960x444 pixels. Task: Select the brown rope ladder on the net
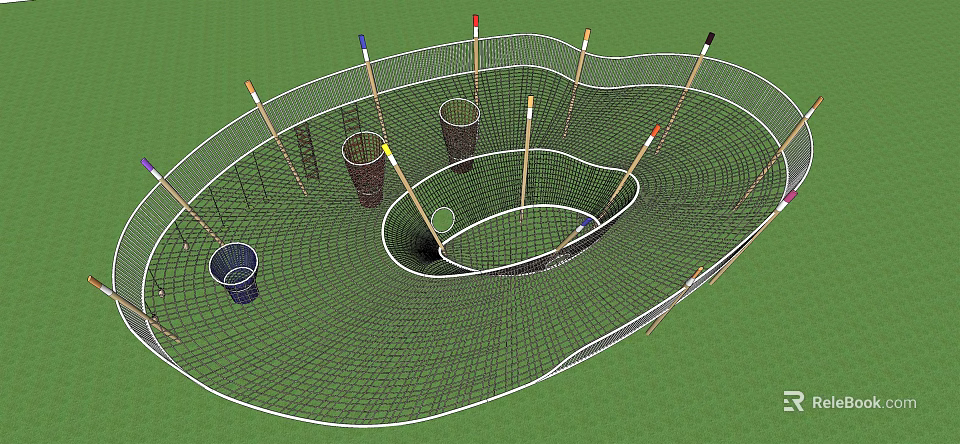click(x=307, y=152)
